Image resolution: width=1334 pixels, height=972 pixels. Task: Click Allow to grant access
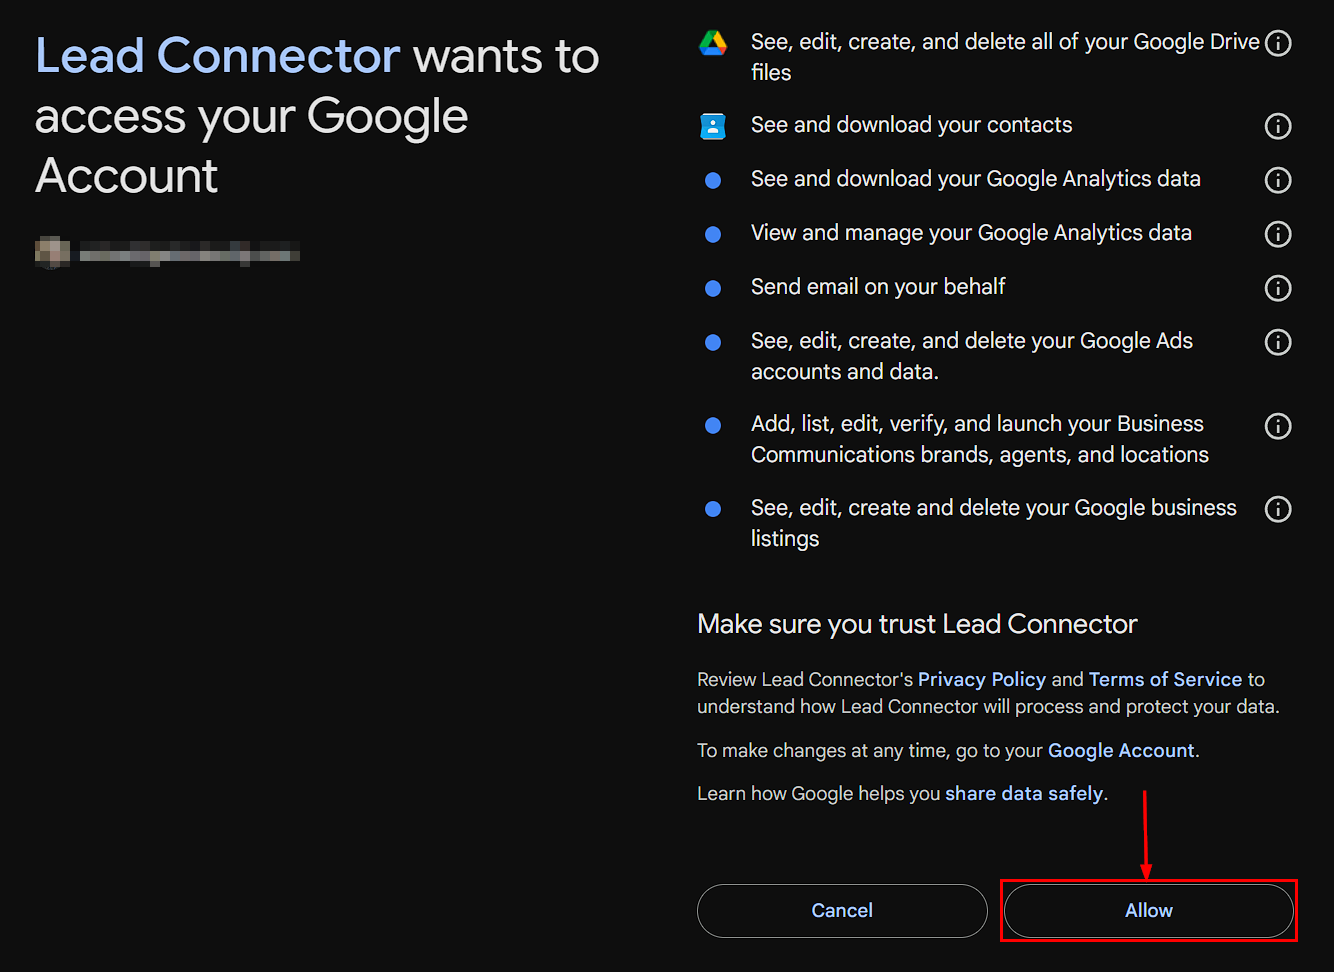coord(1148,910)
